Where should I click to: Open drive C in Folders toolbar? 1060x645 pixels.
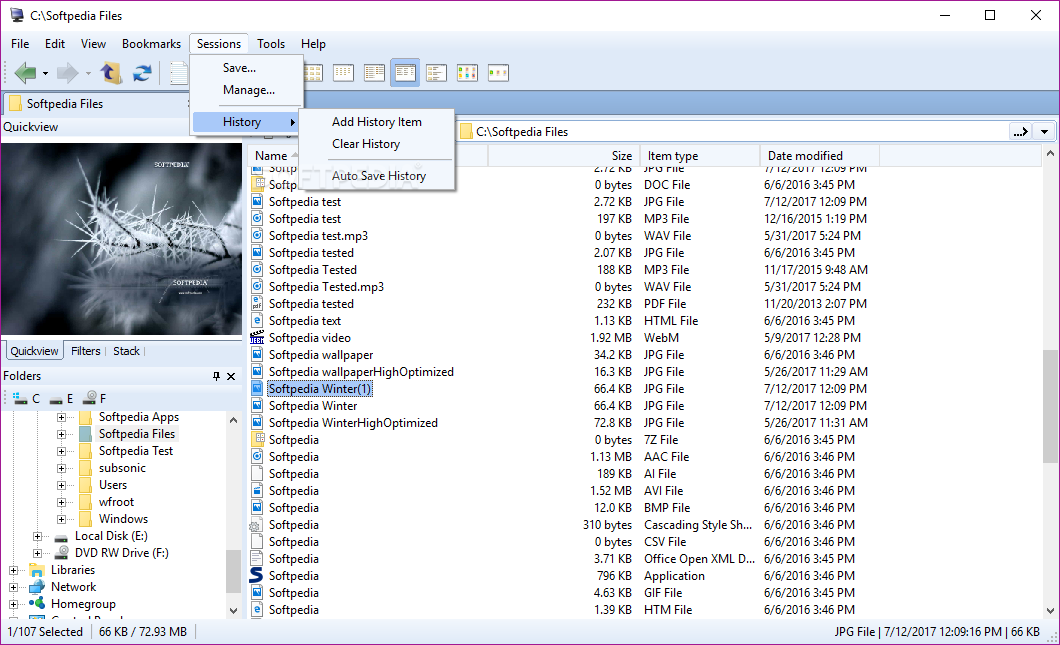pyautogui.click(x=26, y=398)
